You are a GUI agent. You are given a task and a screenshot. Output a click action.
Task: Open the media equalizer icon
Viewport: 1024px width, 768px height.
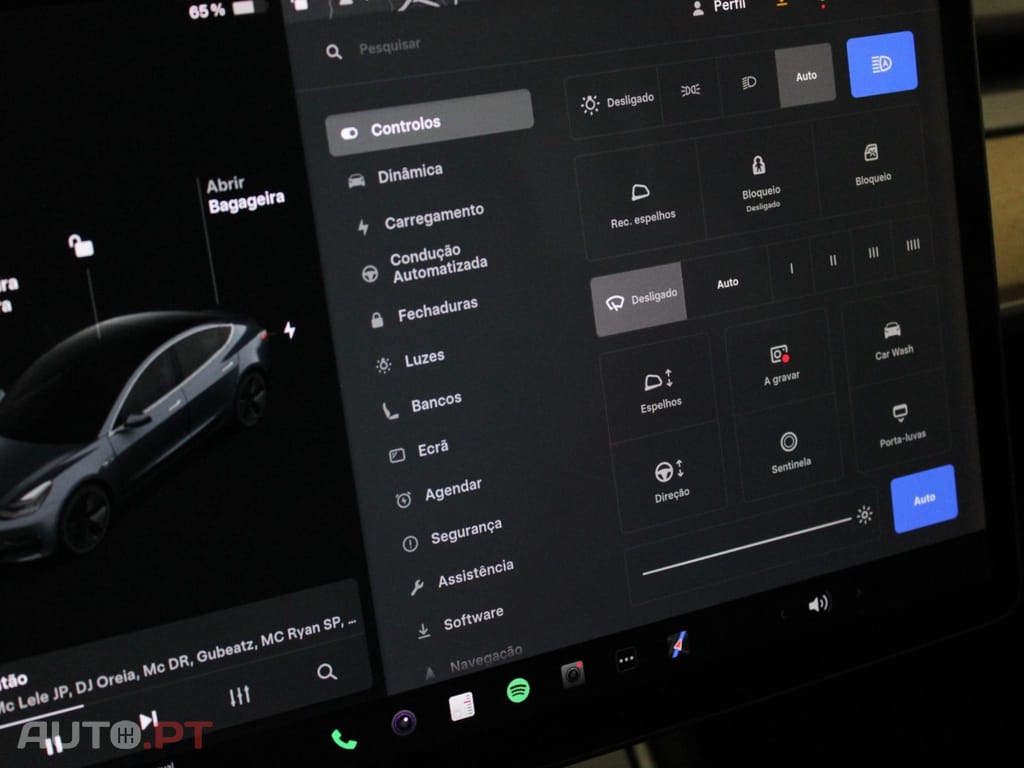coord(240,696)
